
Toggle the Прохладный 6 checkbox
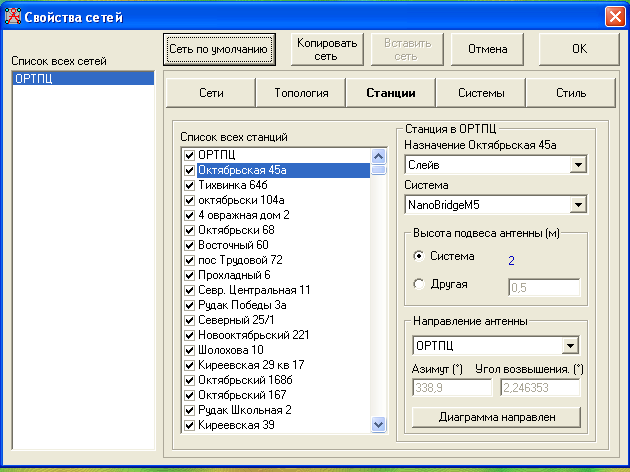(189, 275)
